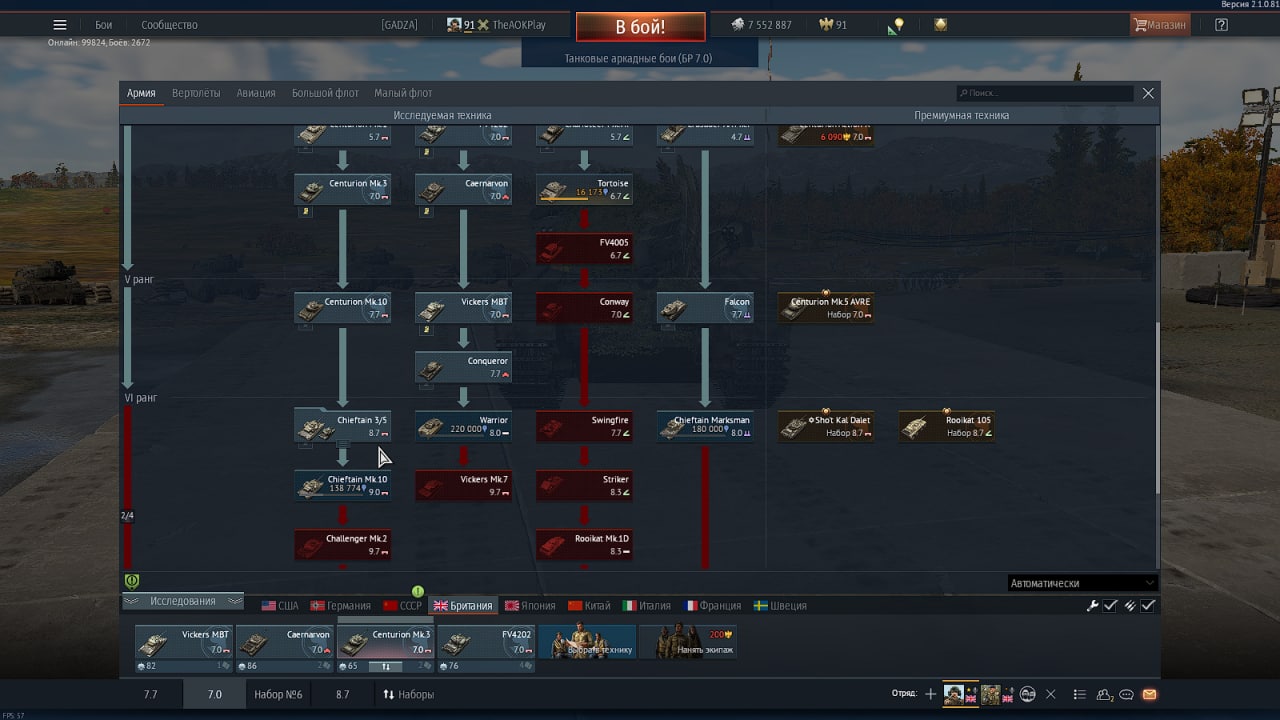Select the Conqueror tank in tree
Screen dimensions: 1280x720
[463, 367]
